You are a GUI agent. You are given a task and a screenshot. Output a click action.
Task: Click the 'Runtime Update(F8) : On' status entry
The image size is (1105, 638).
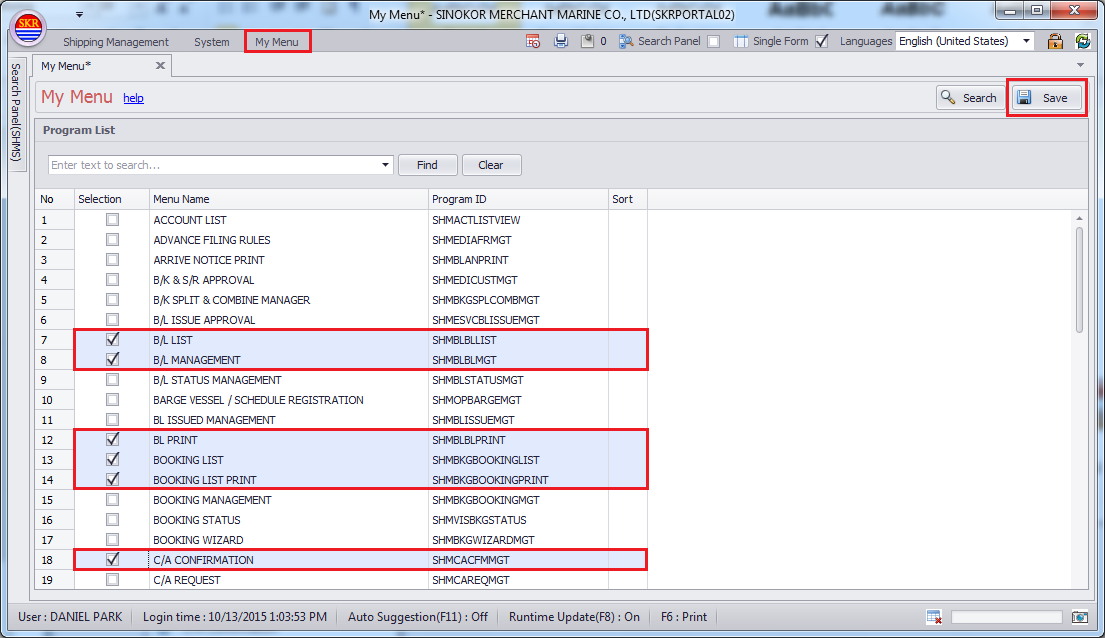tap(574, 617)
